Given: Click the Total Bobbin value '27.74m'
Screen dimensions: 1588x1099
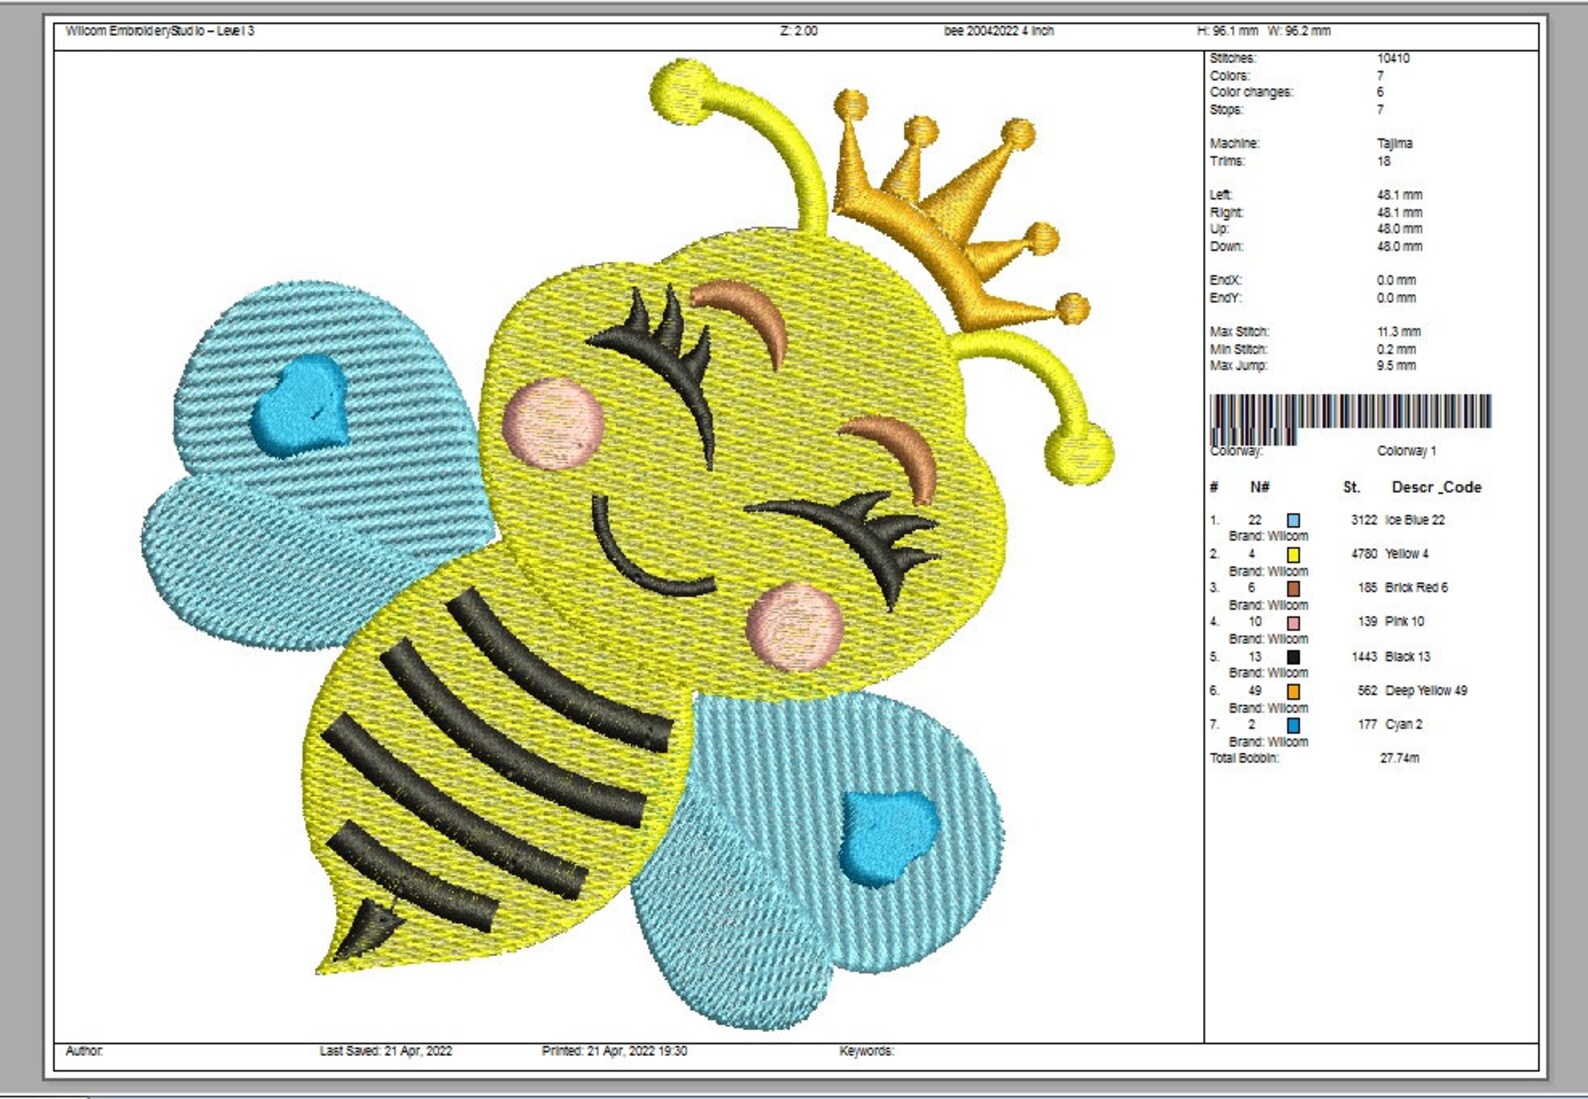Looking at the screenshot, I should tap(1399, 758).
